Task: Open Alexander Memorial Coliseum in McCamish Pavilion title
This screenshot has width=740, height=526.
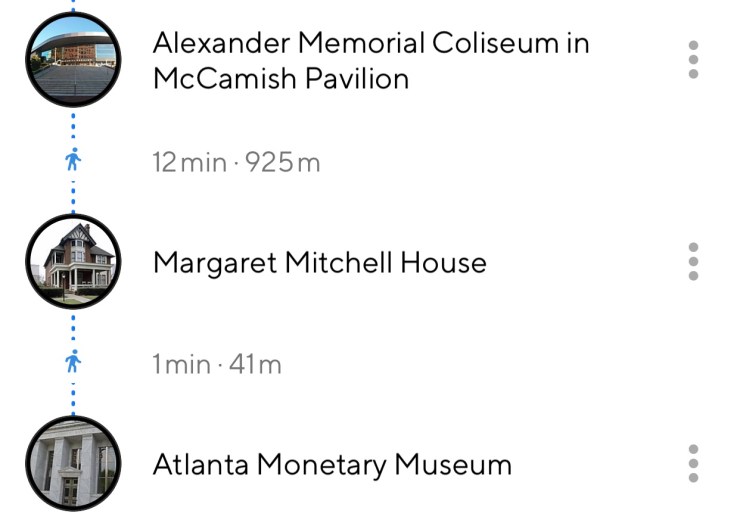Action: (x=370, y=60)
